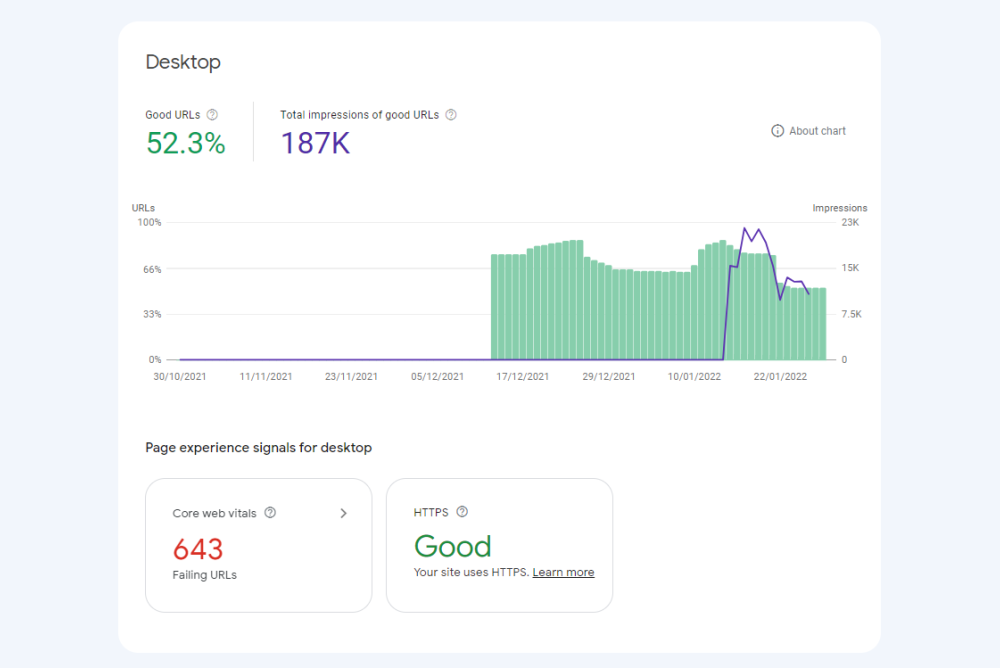
Task: Open help for Total impressions of good URLs
Action: [x=451, y=115]
